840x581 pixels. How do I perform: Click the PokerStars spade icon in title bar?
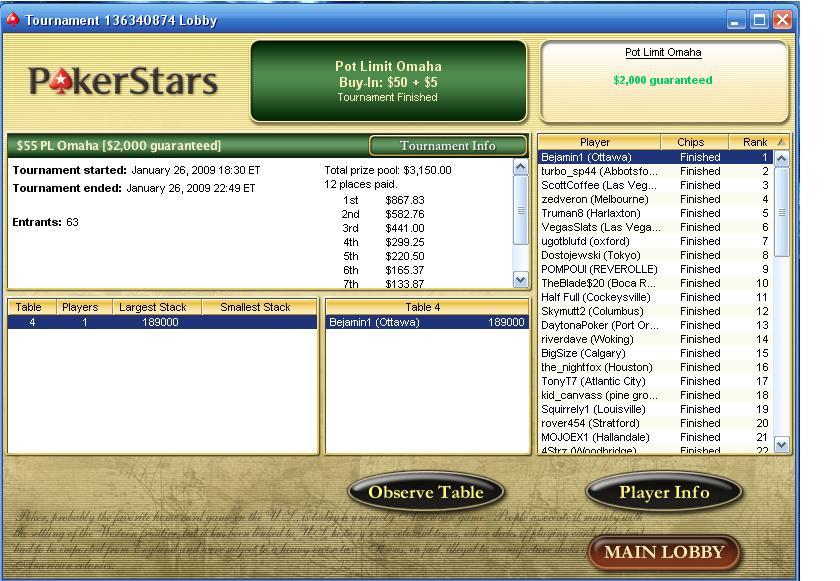pos(13,20)
